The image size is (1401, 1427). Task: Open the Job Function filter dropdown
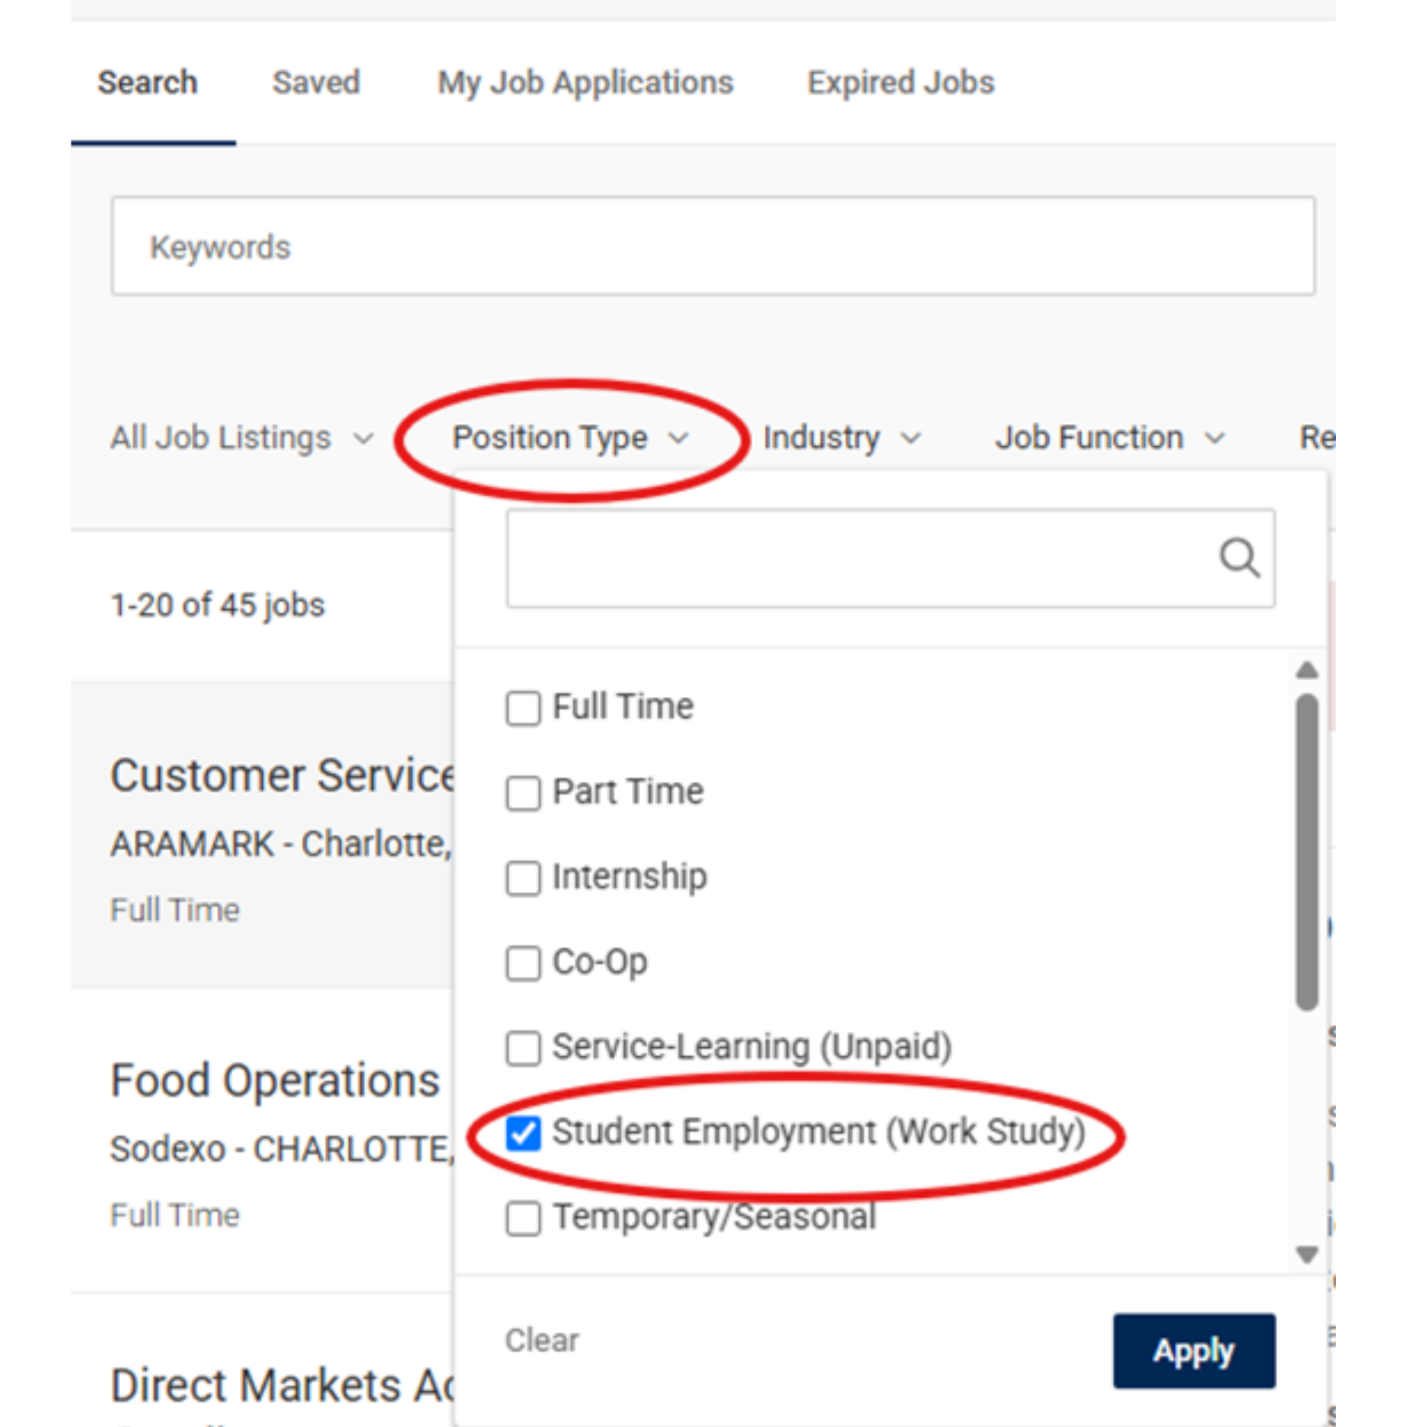pyautogui.click(x=1110, y=438)
